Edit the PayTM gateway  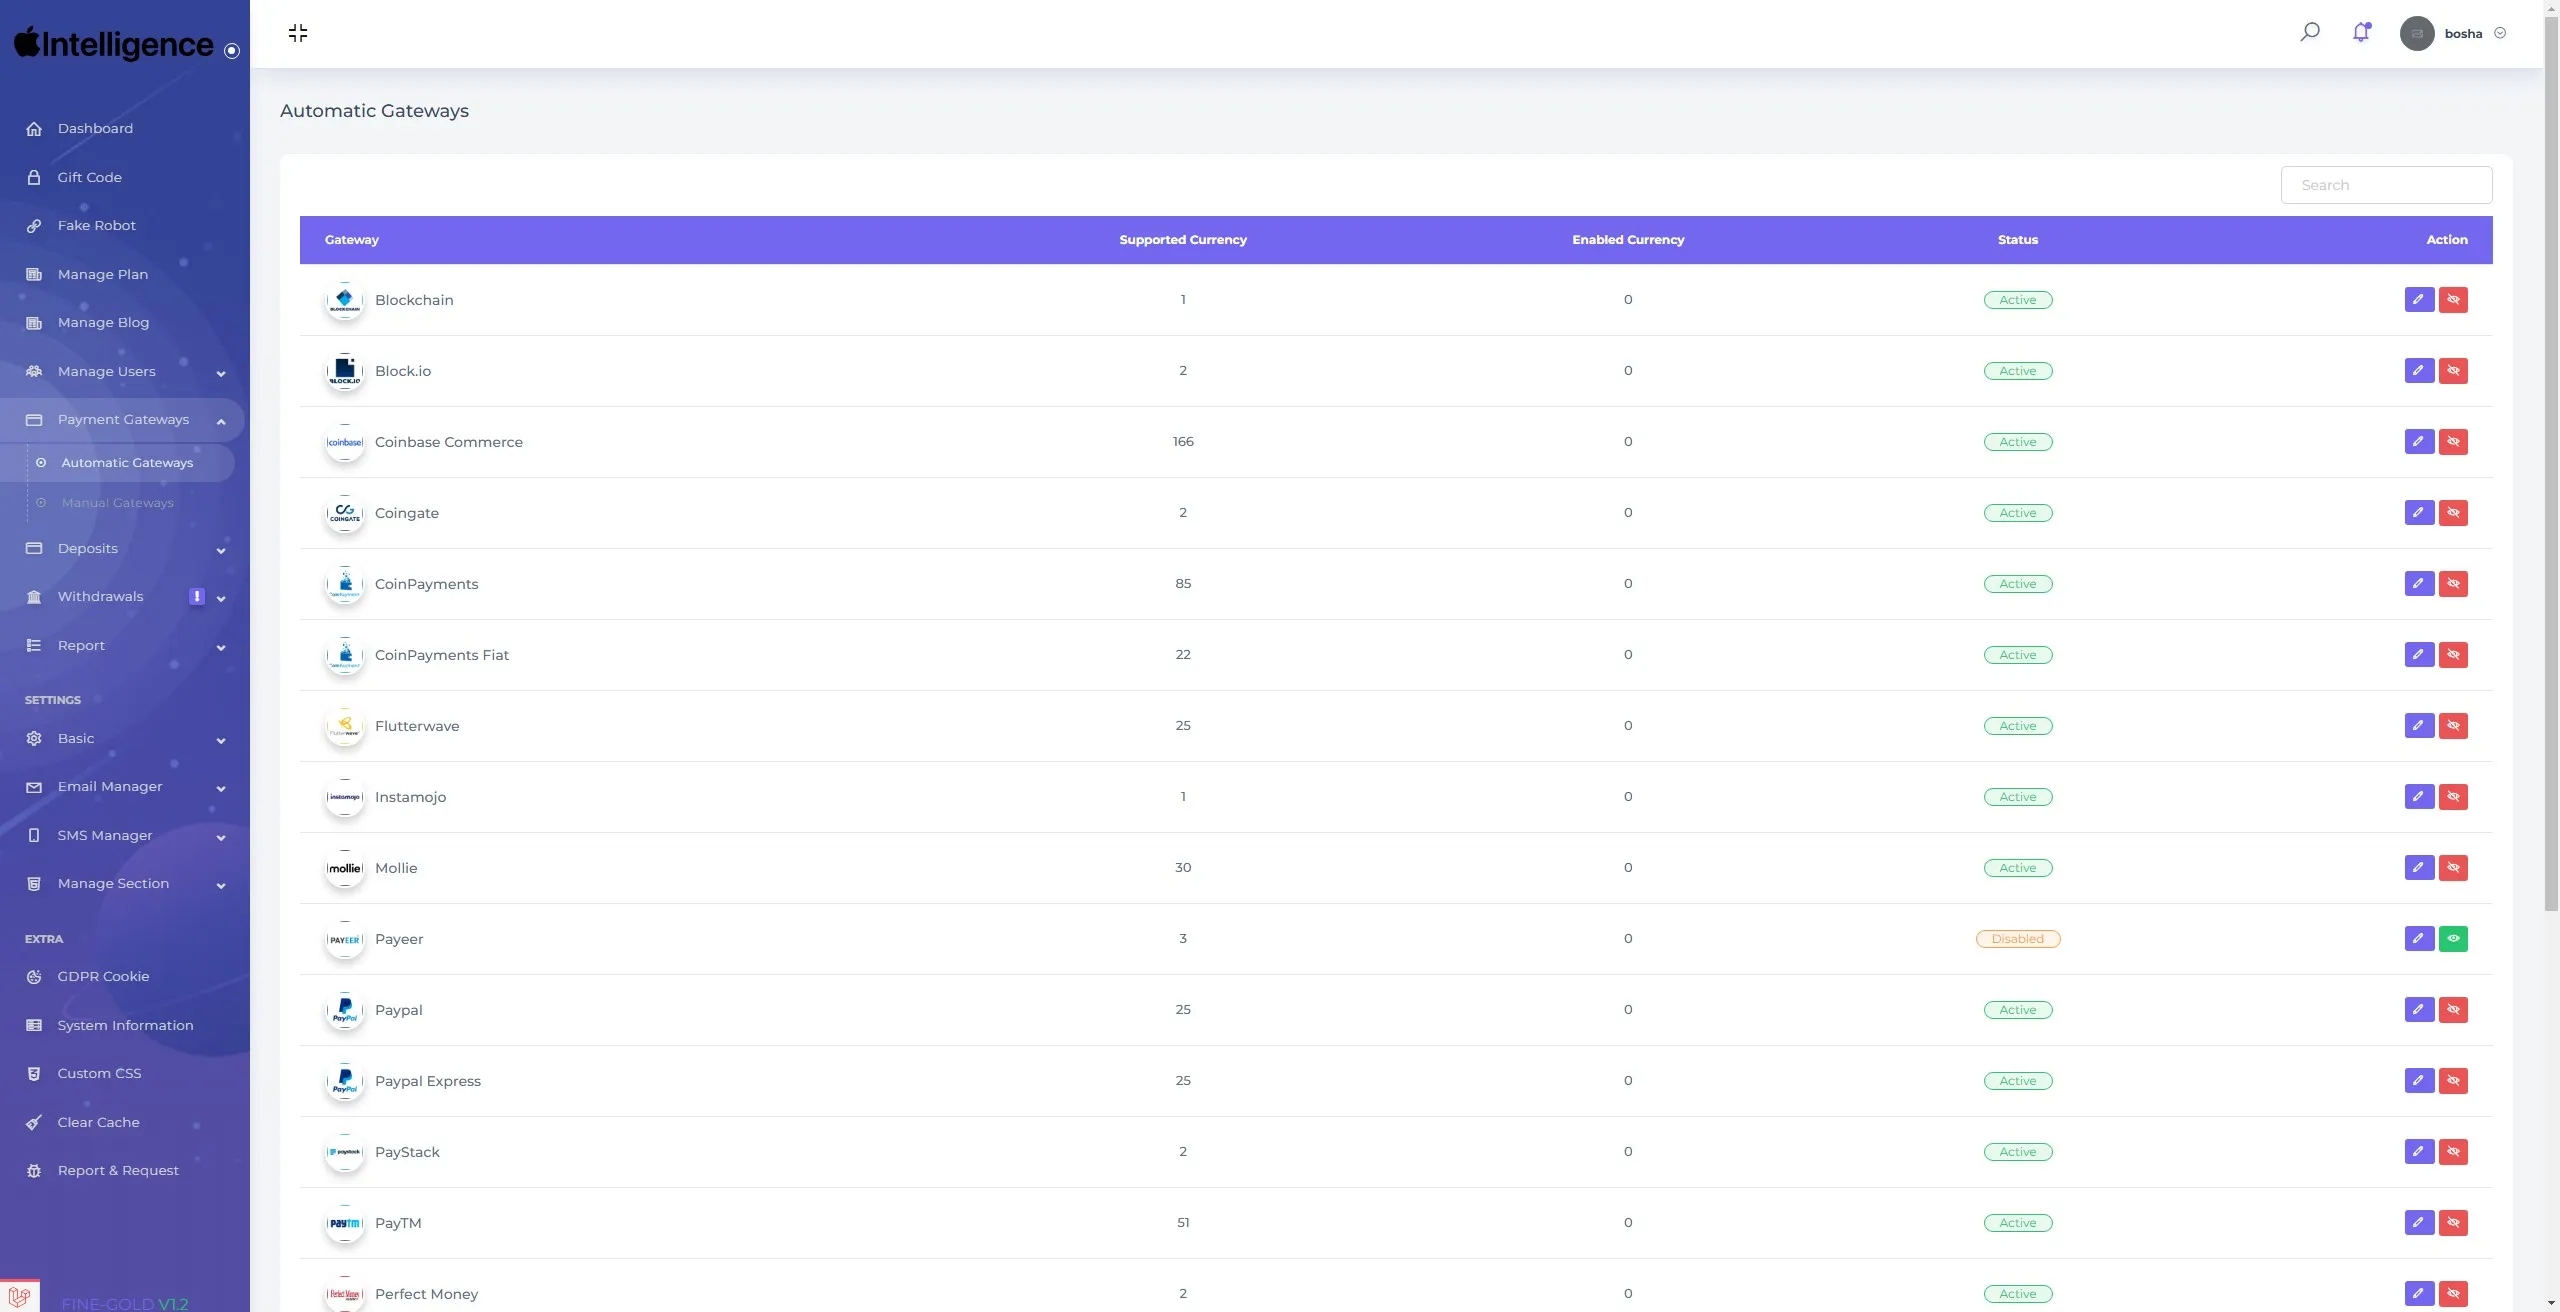point(2419,1223)
